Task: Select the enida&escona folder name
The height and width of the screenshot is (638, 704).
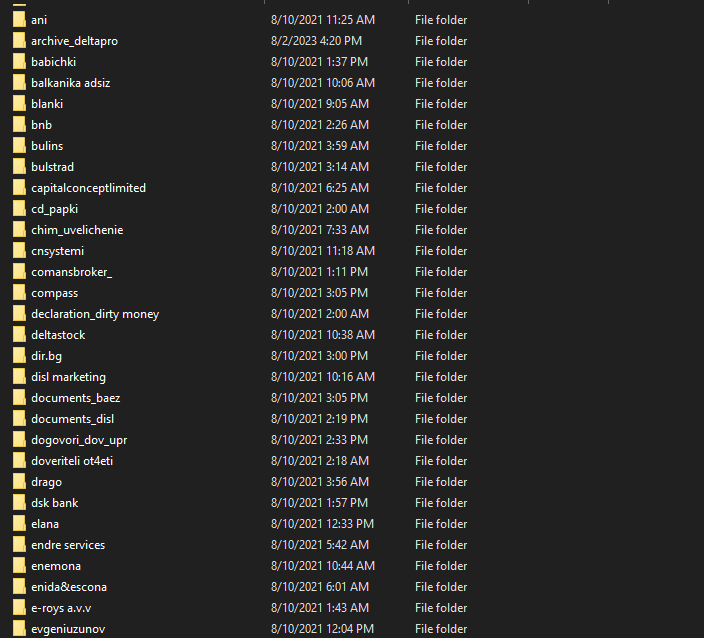Action: tap(69, 587)
